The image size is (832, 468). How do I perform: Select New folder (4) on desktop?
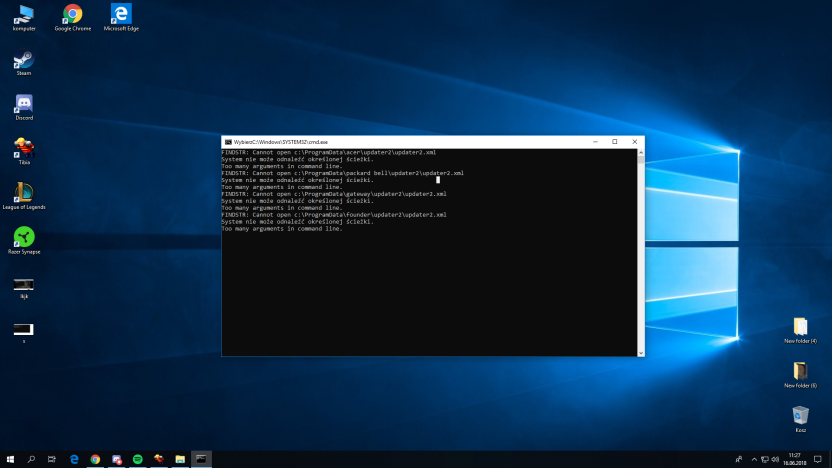tap(800, 331)
